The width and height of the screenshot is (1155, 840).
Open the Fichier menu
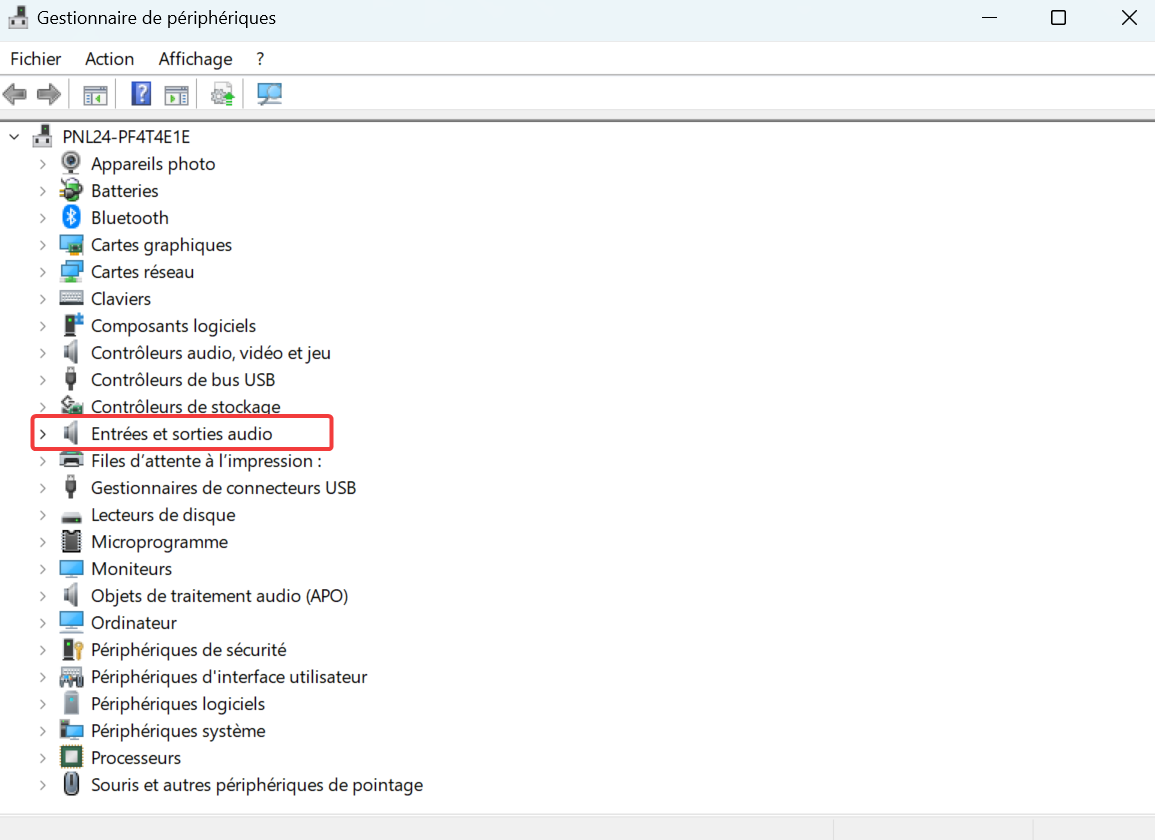point(36,59)
